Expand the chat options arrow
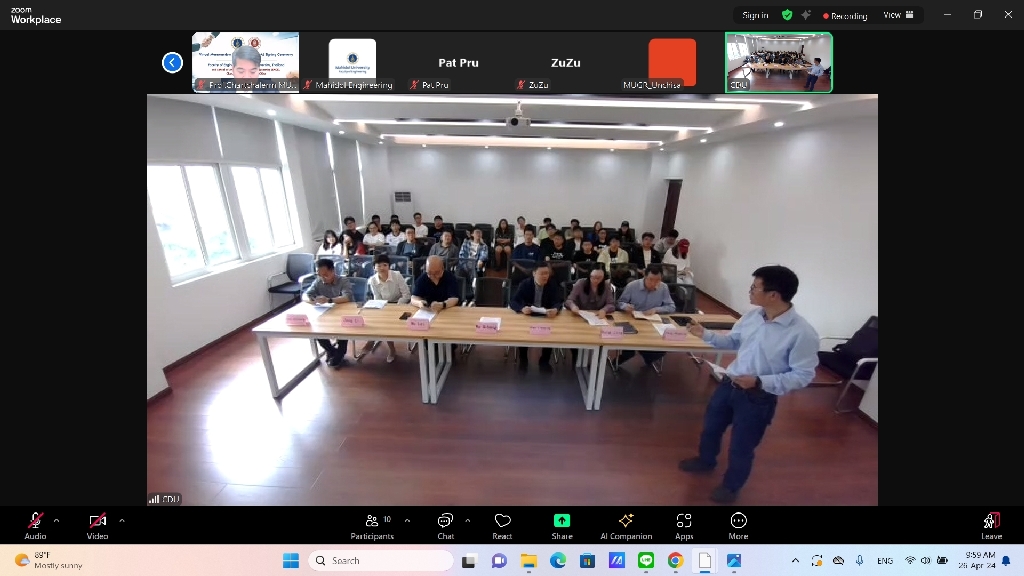Image resolution: width=1024 pixels, height=576 pixels. tap(468, 520)
